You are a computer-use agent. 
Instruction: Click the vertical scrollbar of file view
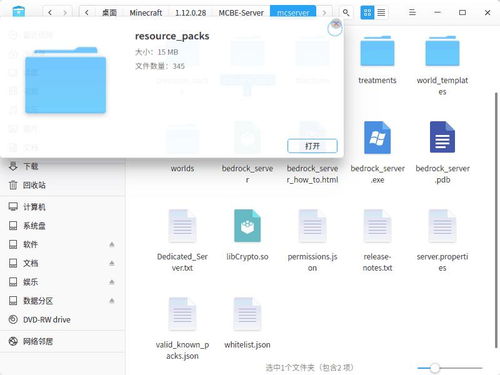point(496,220)
